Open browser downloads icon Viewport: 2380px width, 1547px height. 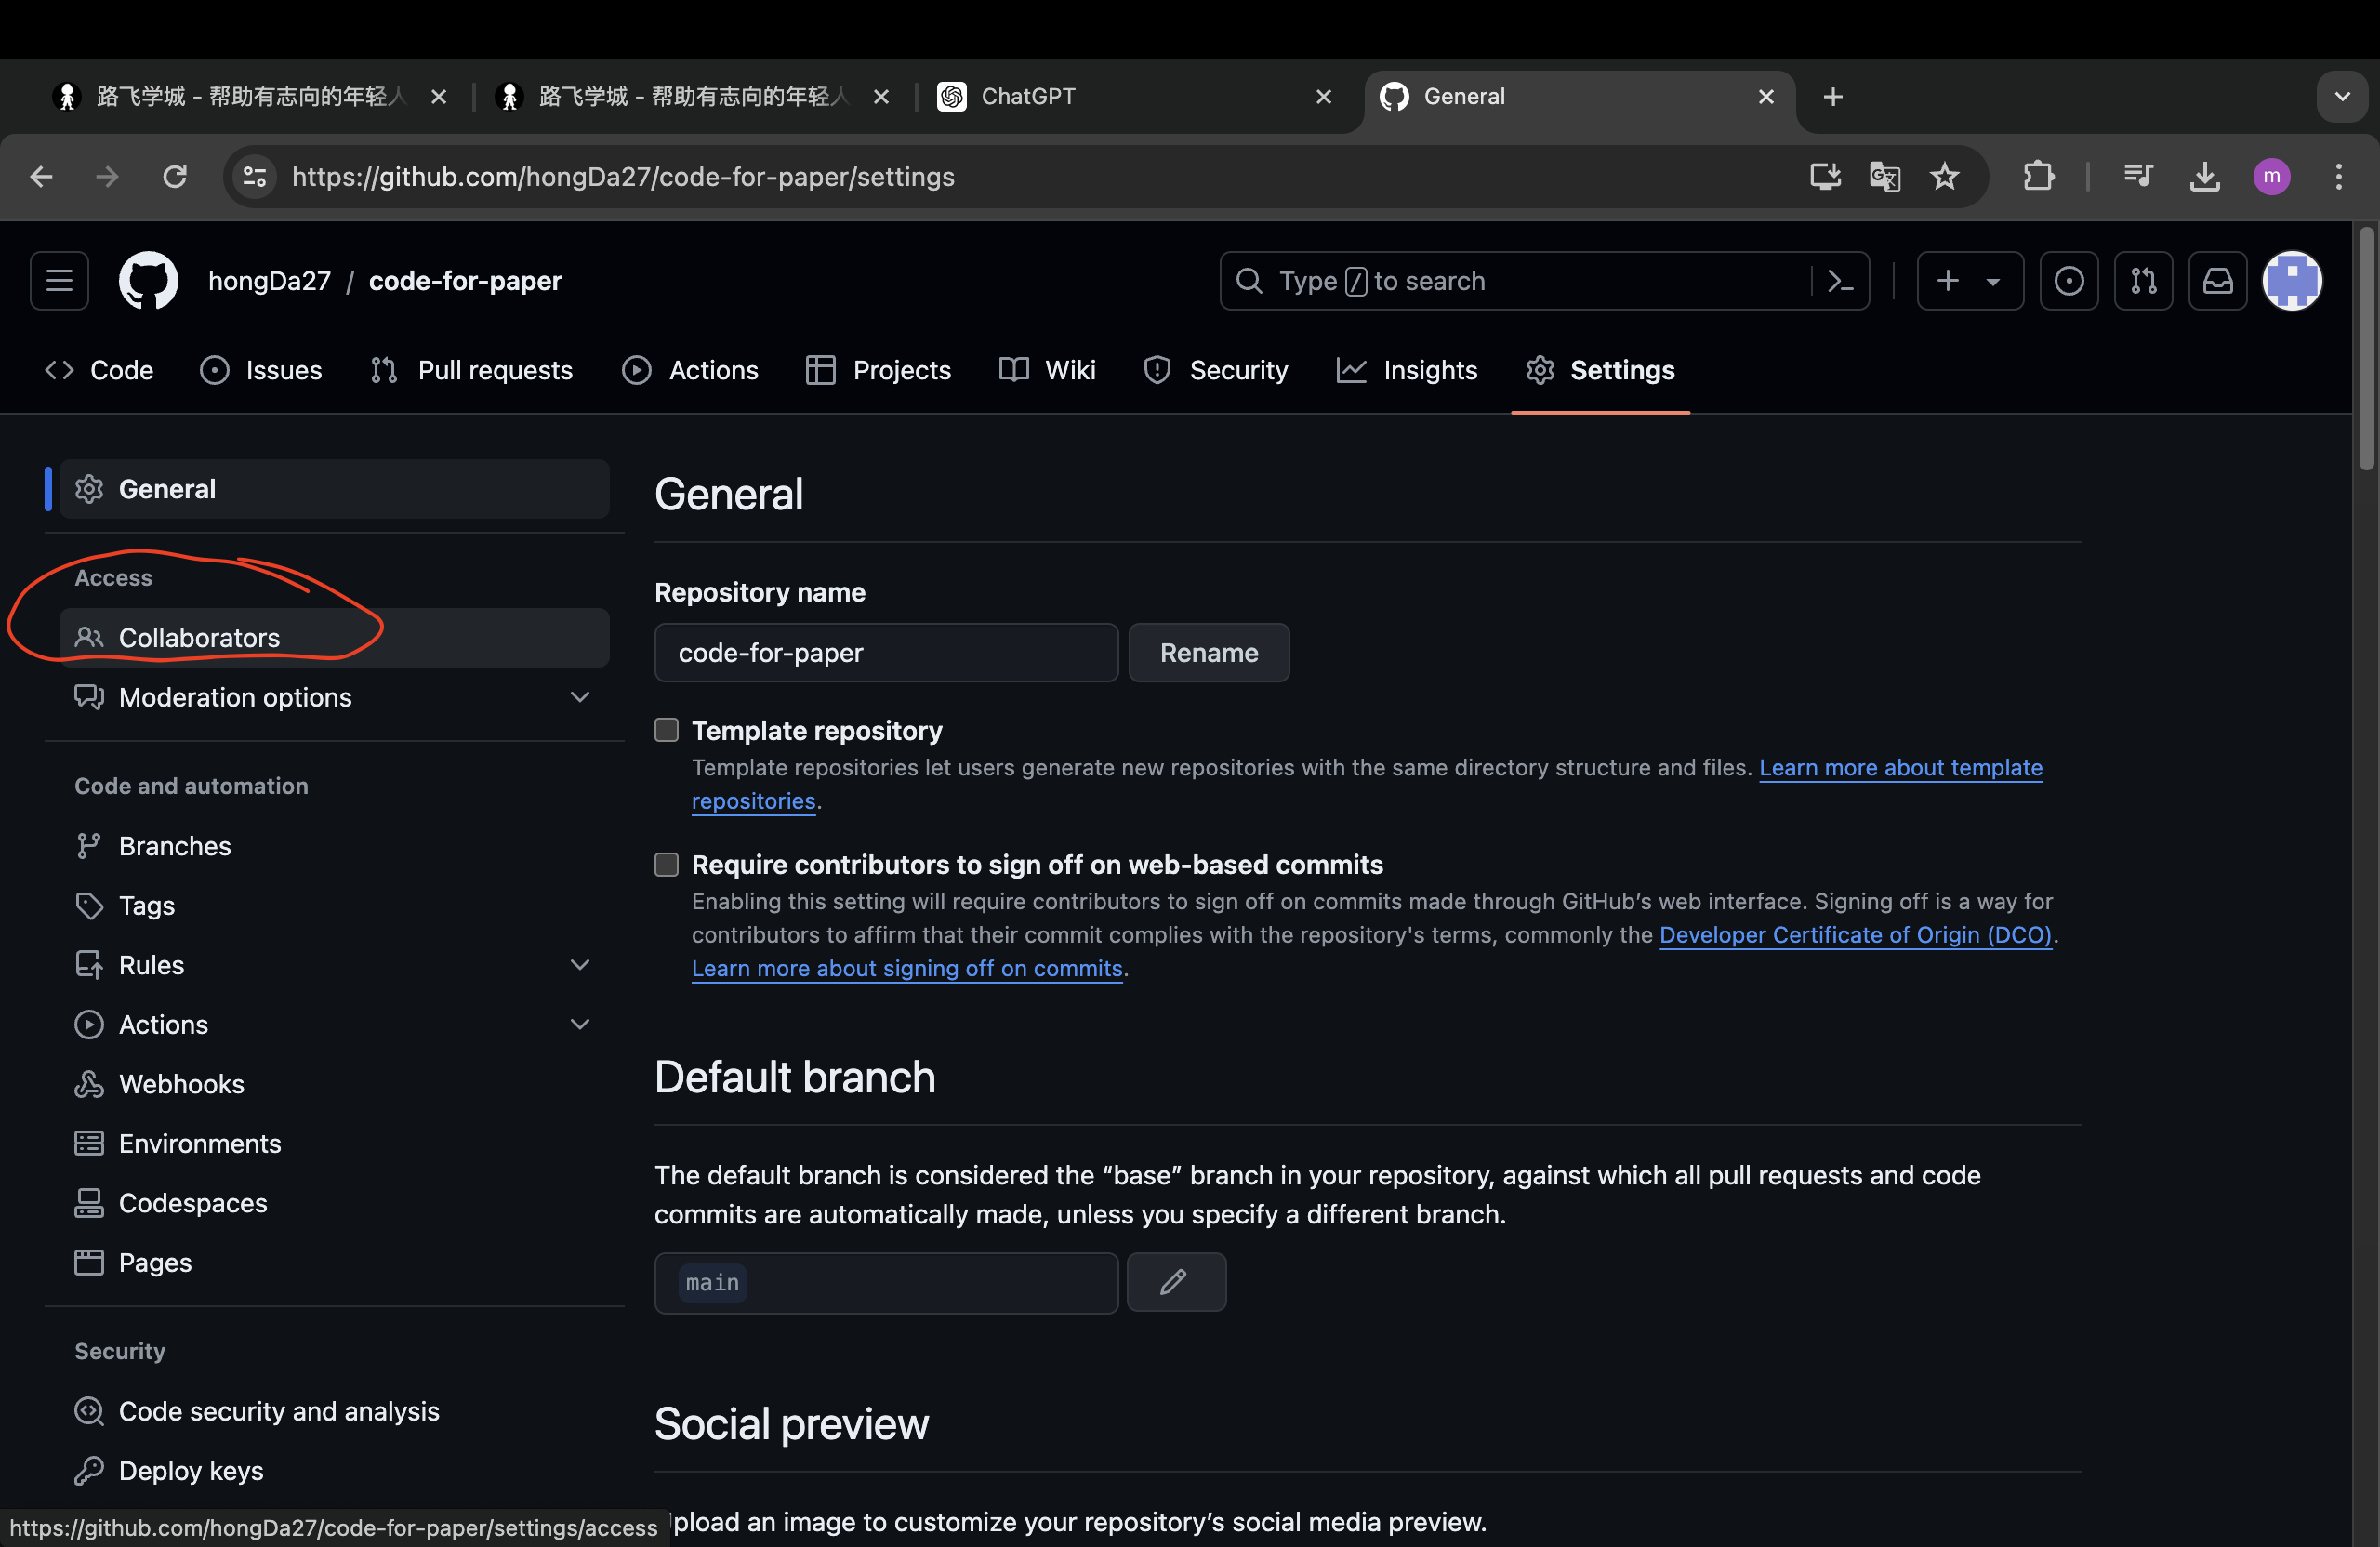click(2204, 177)
